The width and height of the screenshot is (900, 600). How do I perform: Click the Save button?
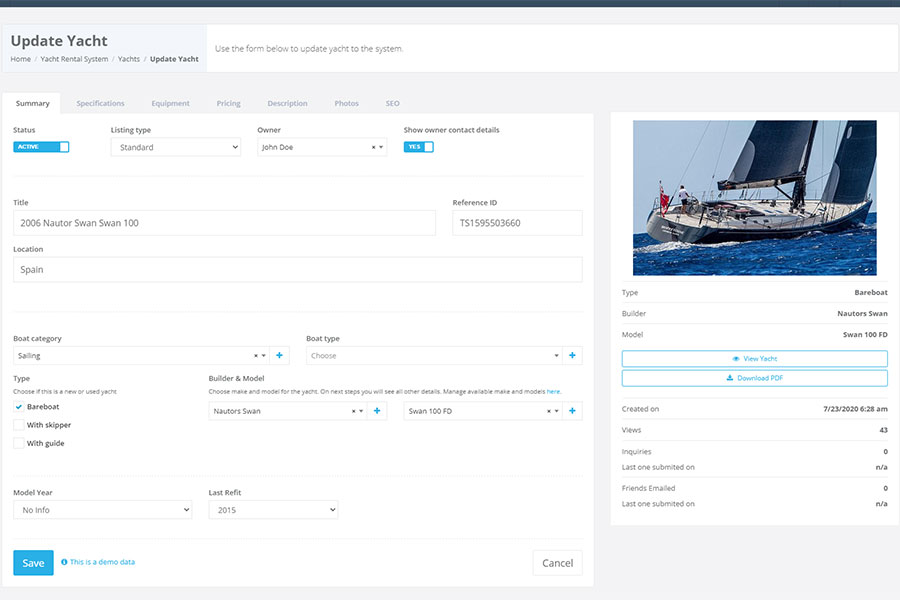(x=33, y=563)
